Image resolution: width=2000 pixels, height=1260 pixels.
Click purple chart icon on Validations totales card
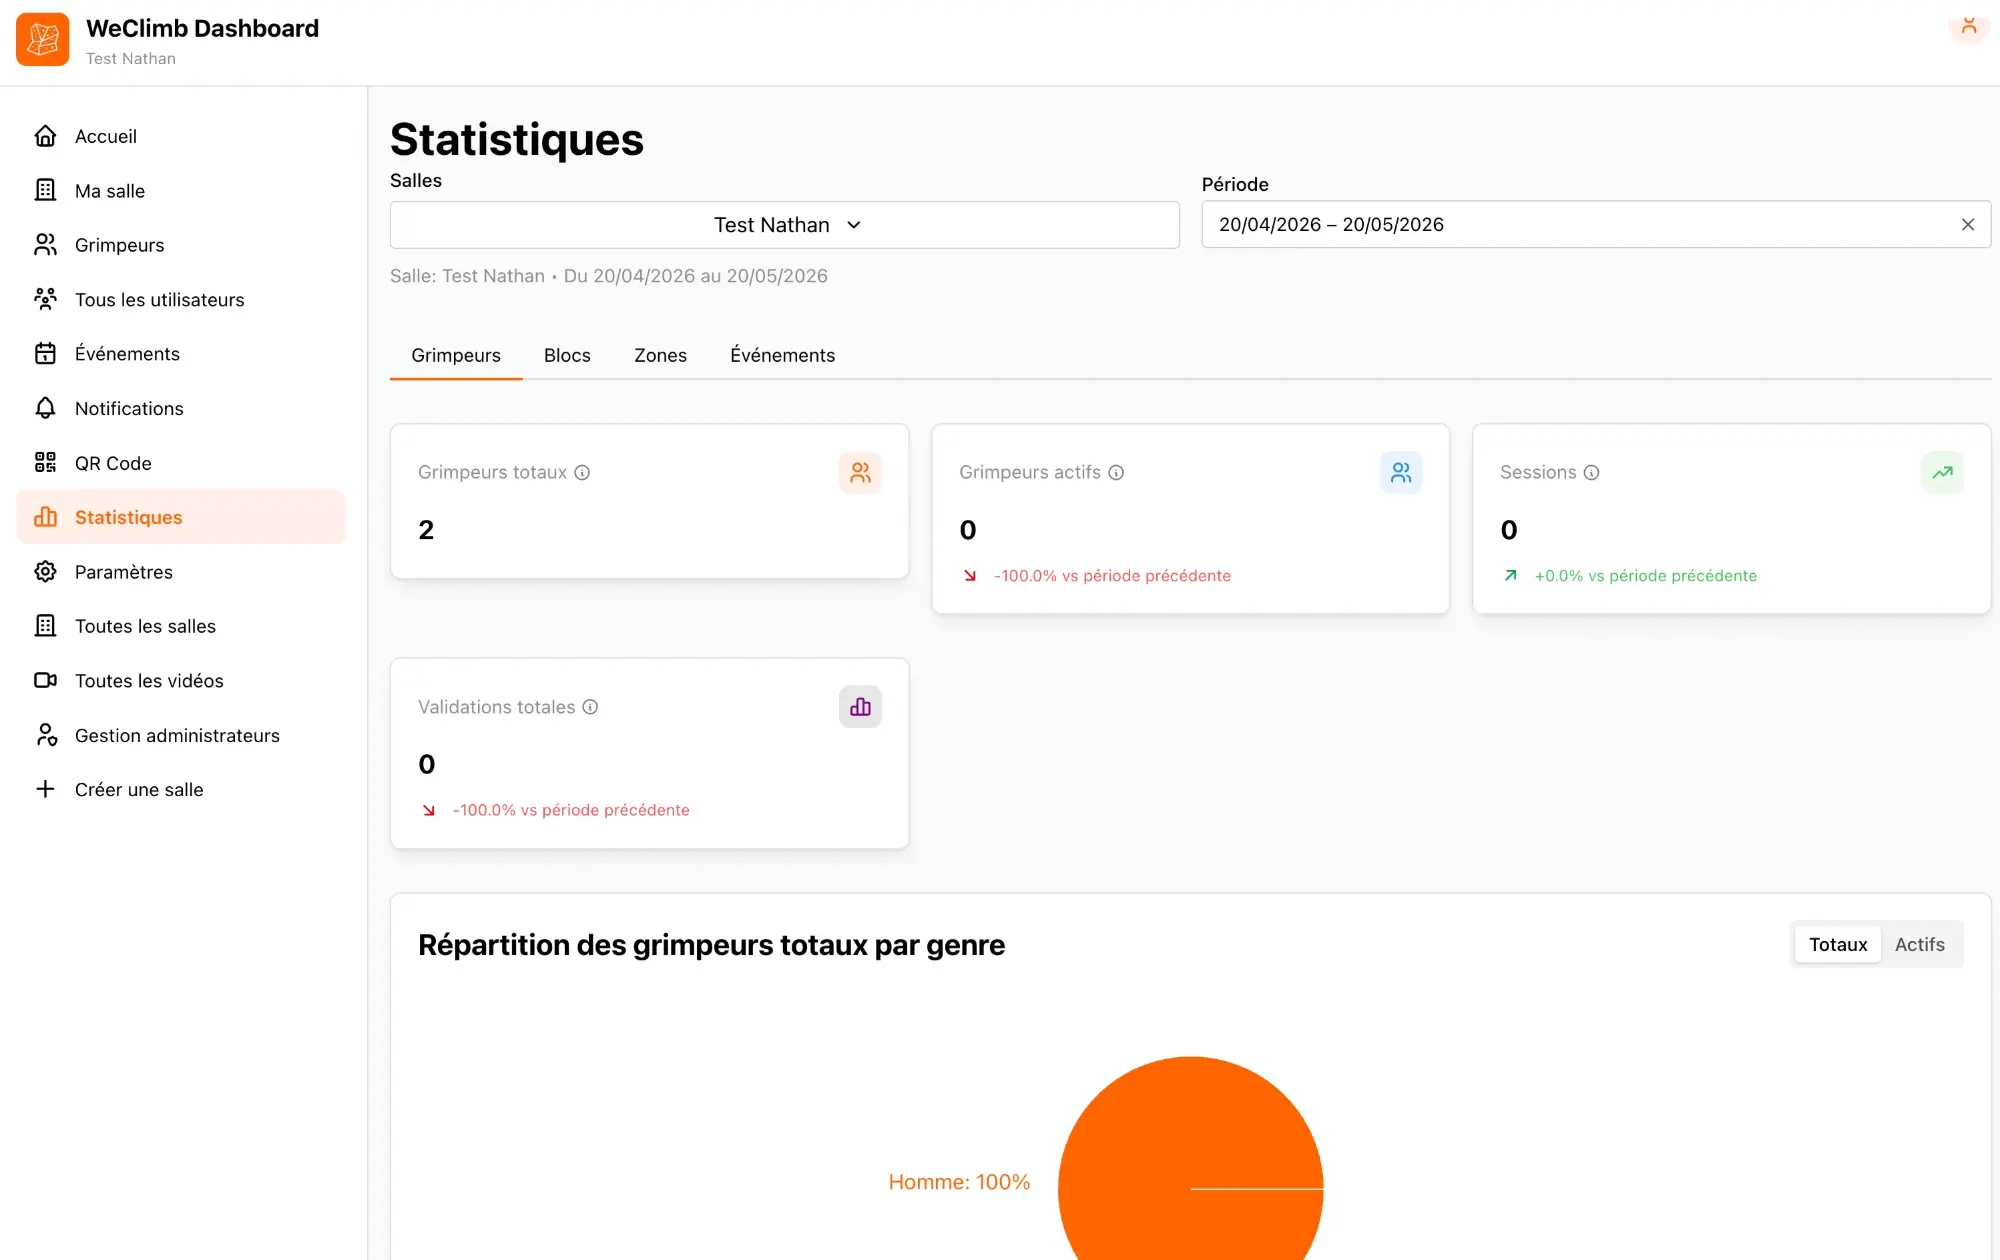(x=860, y=707)
